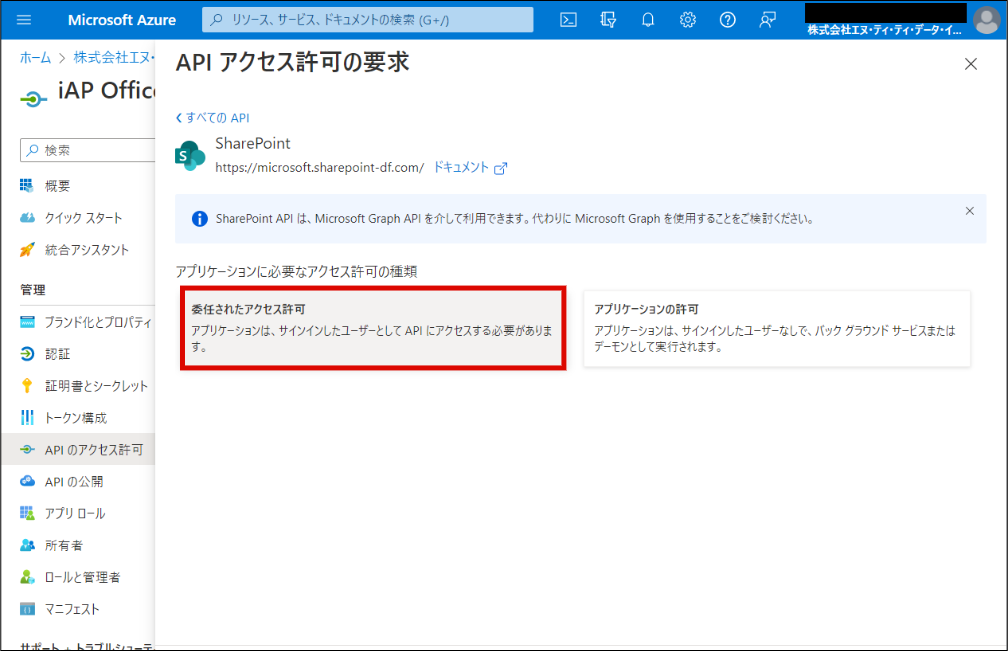The width and height of the screenshot is (1008, 651).
Task: Close the API アクセス許可の要求 panel
Action: (x=971, y=64)
